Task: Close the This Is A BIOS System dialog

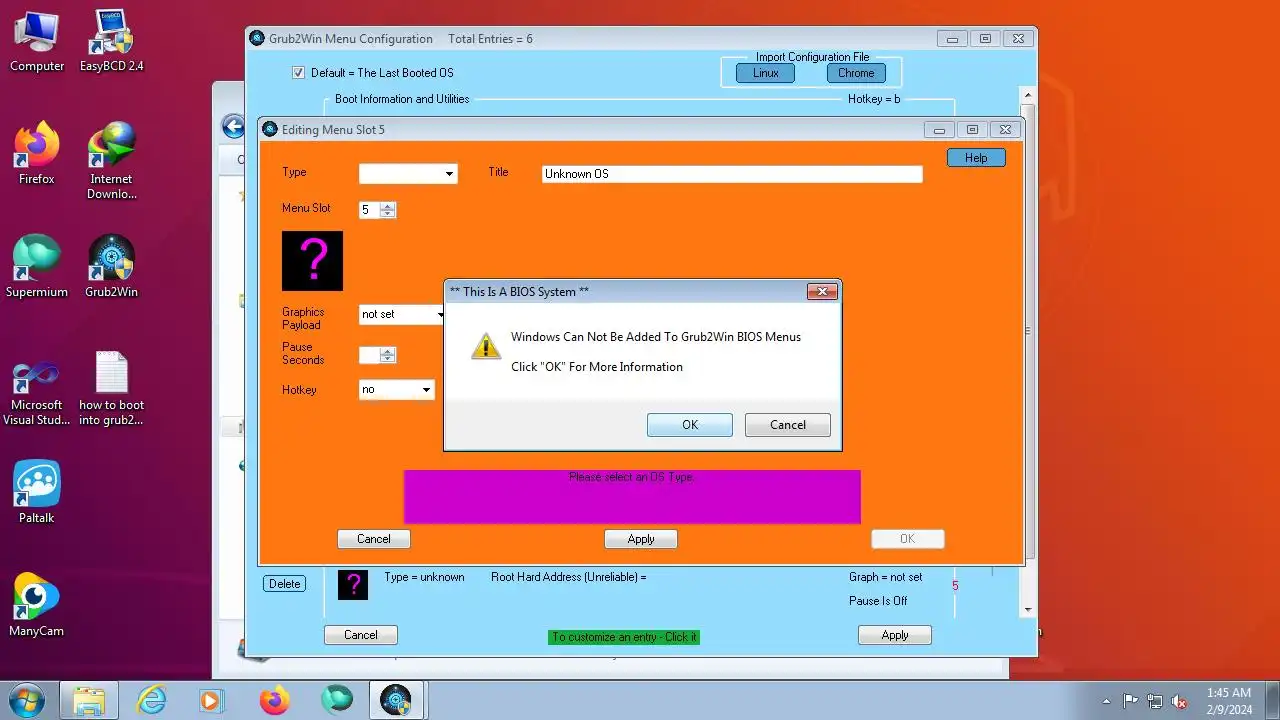Action: pos(821,291)
